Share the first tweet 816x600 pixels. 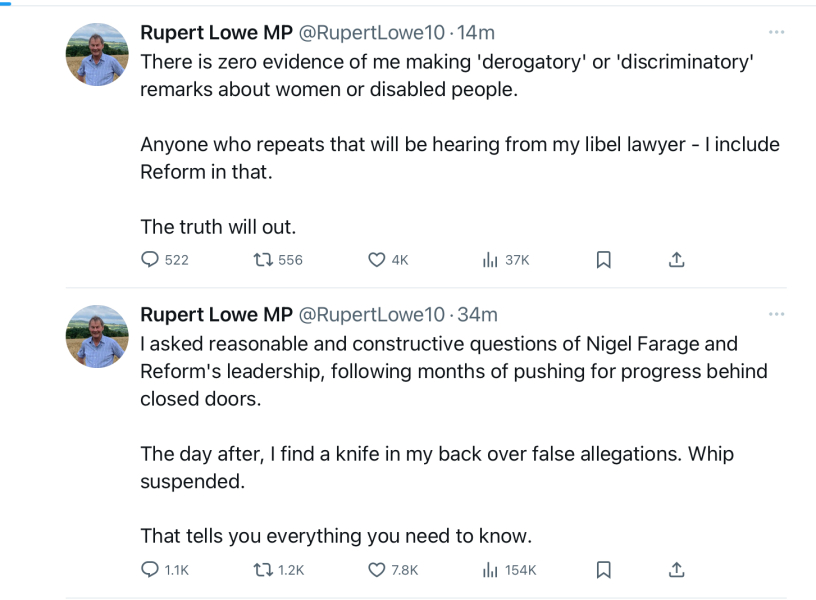click(676, 259)
